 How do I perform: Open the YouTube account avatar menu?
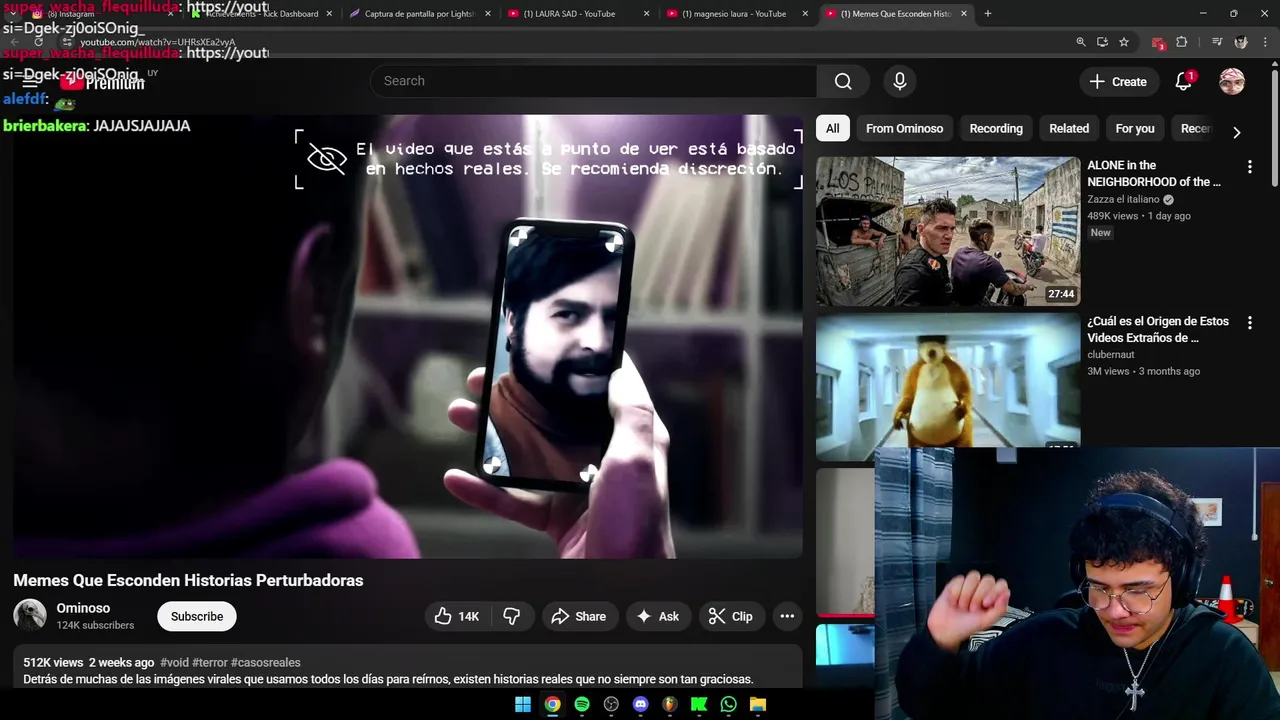[x=1232, y=82]
